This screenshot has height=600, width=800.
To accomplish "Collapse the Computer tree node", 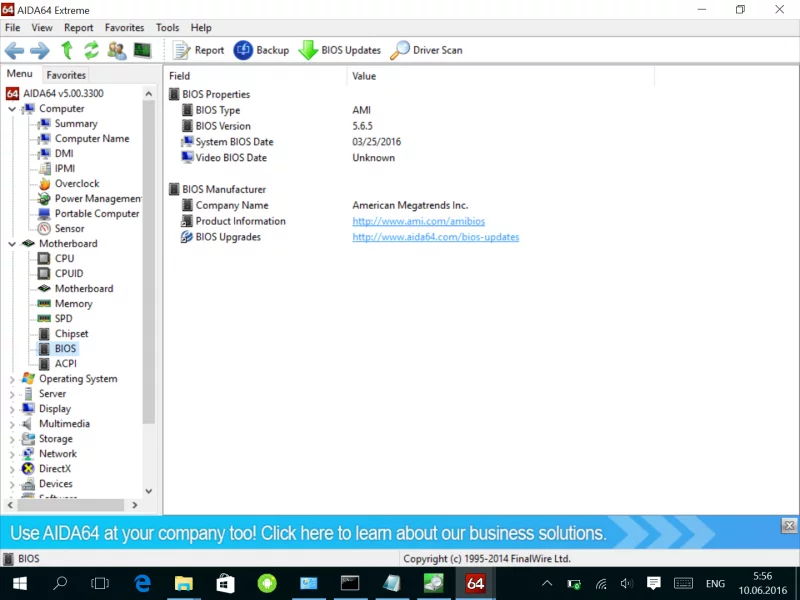I will point(12,109).
